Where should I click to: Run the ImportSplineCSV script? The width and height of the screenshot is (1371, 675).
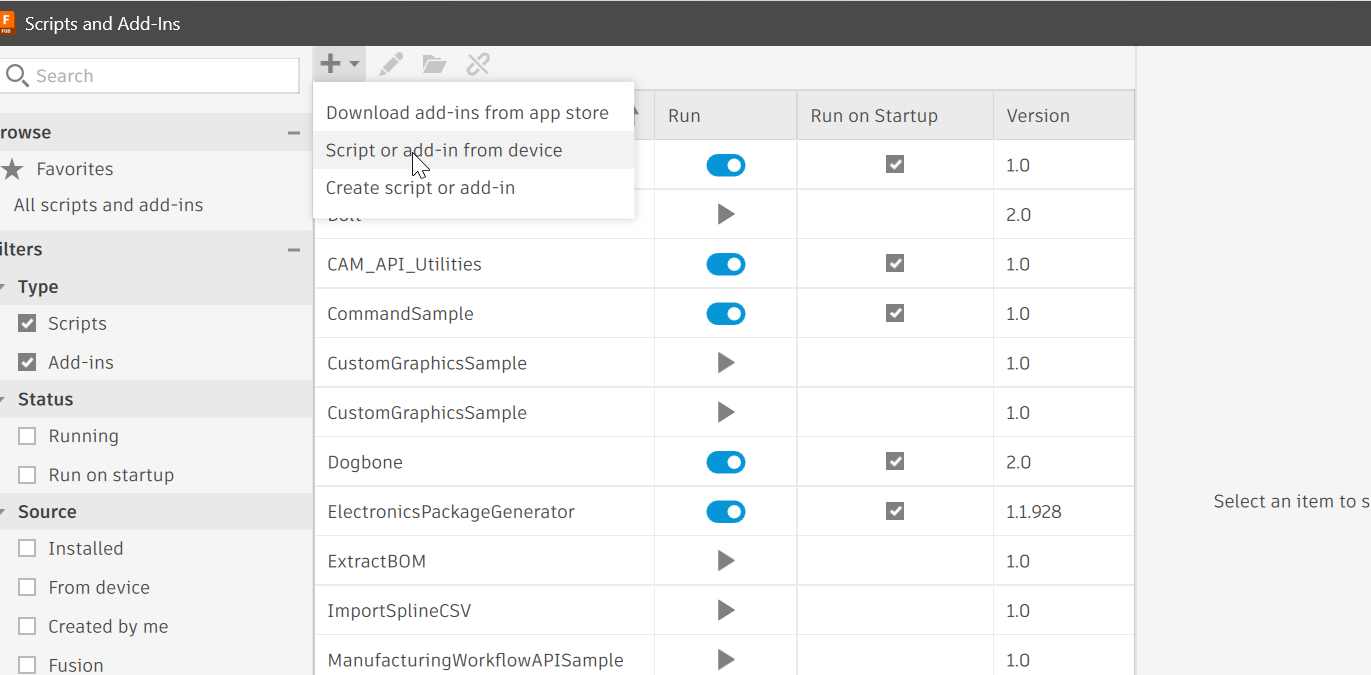coord(726,611)
